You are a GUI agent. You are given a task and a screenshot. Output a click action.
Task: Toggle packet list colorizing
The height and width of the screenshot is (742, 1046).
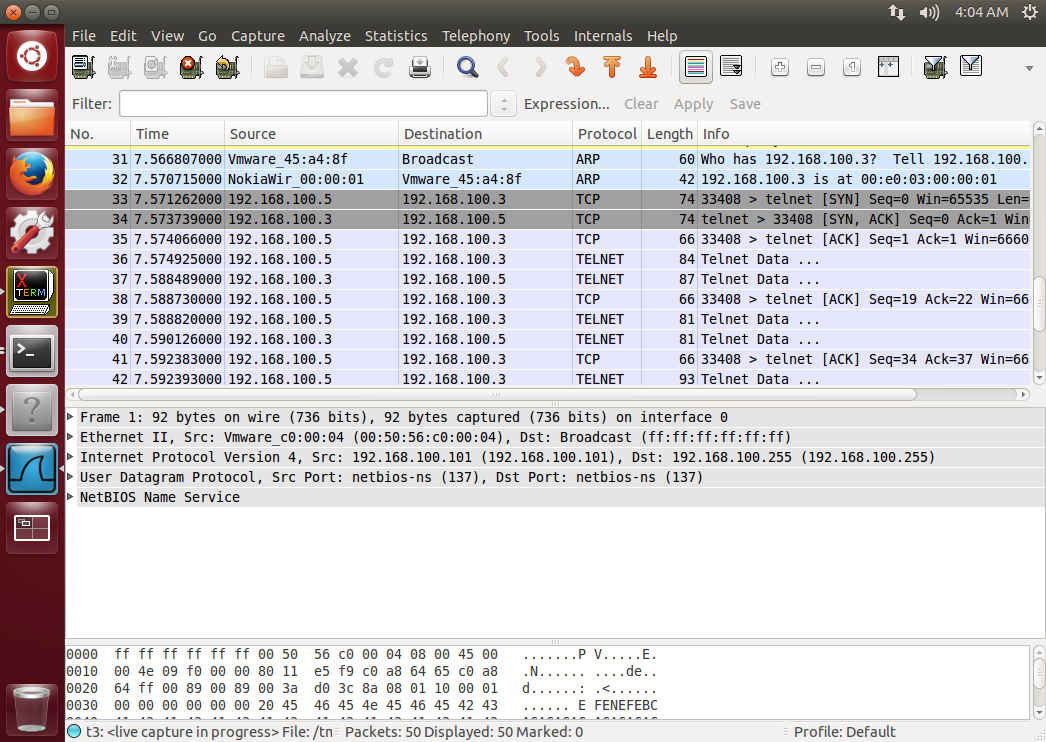pyautogui.click(x=696, y=67)
